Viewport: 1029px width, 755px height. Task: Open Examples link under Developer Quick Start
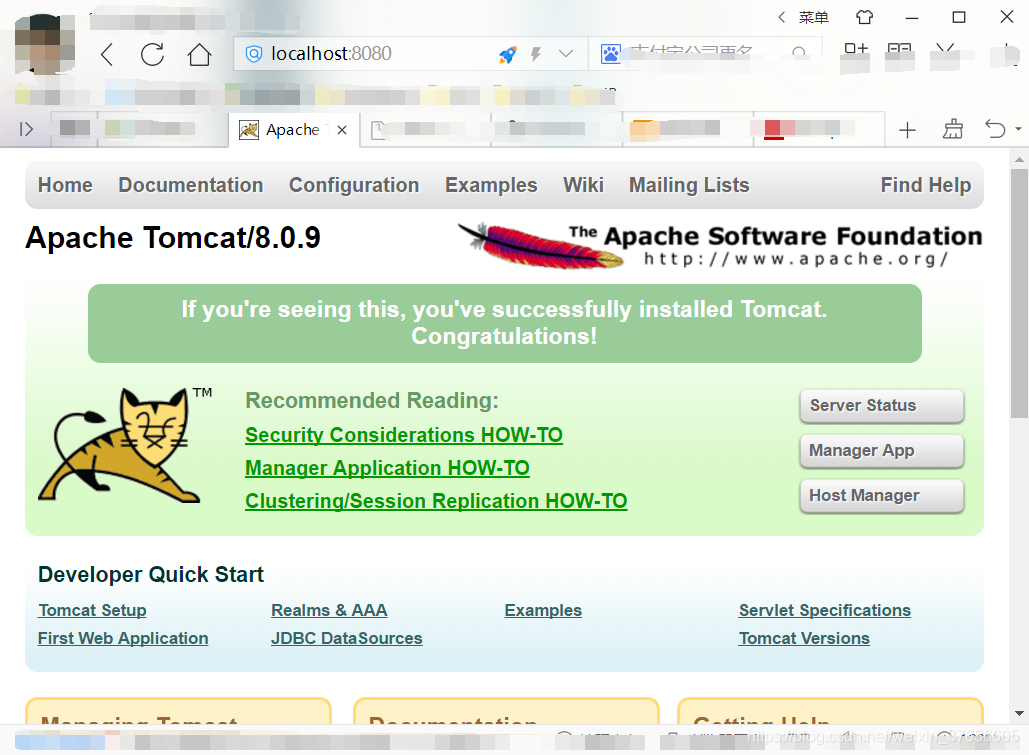point(543,610)
